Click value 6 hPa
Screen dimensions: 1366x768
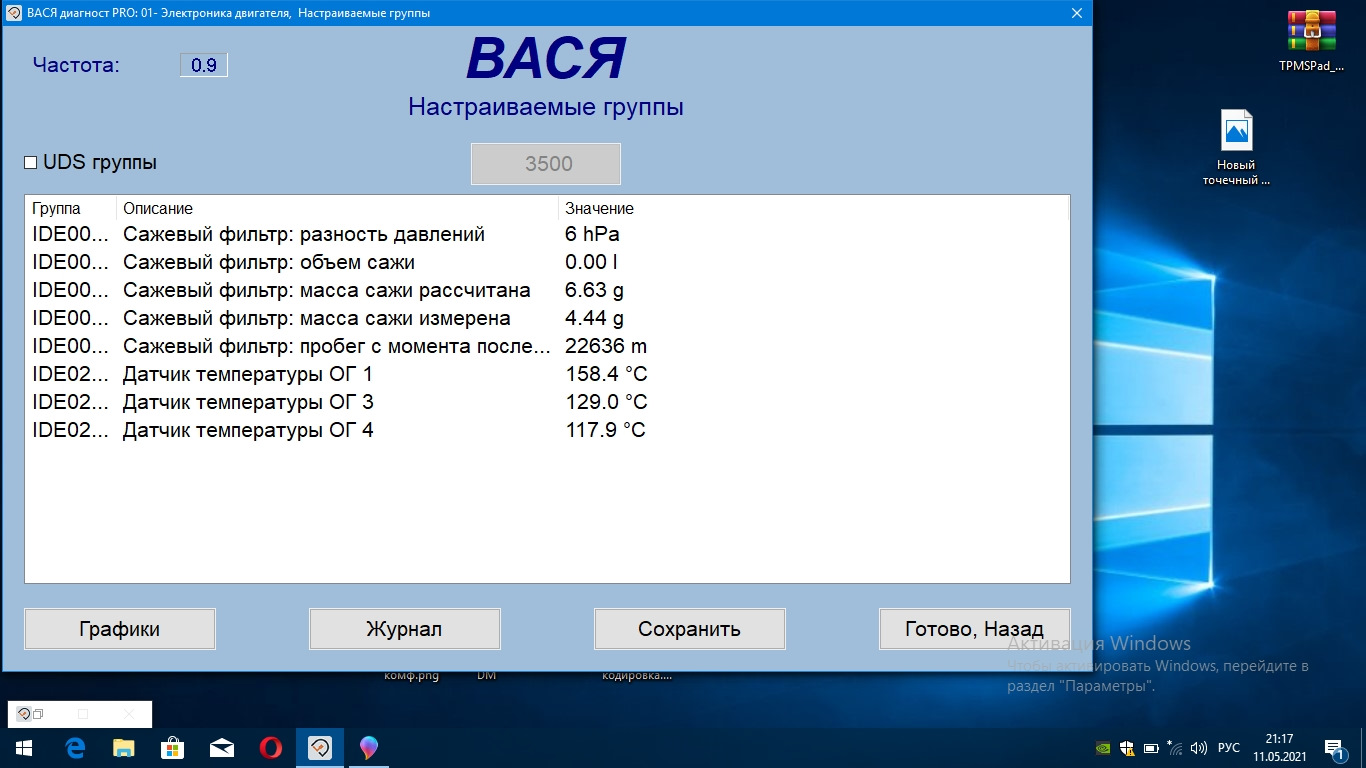point(592,234)
